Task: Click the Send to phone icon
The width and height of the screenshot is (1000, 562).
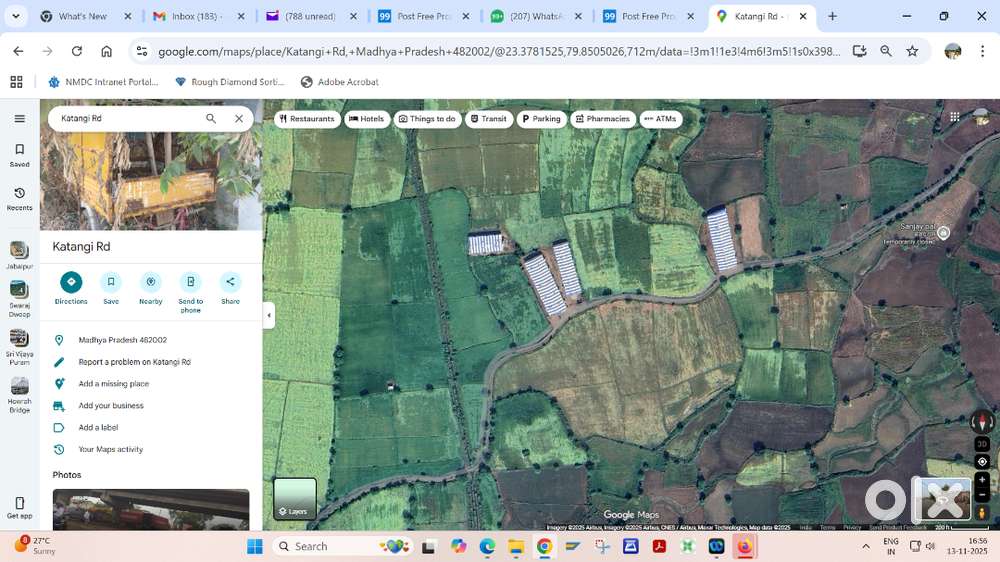Action: click(x=191, y=282)
